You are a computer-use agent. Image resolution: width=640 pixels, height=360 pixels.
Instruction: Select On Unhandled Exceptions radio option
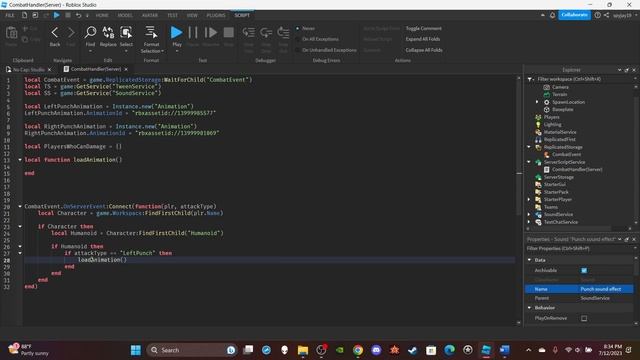click(298, 50)
